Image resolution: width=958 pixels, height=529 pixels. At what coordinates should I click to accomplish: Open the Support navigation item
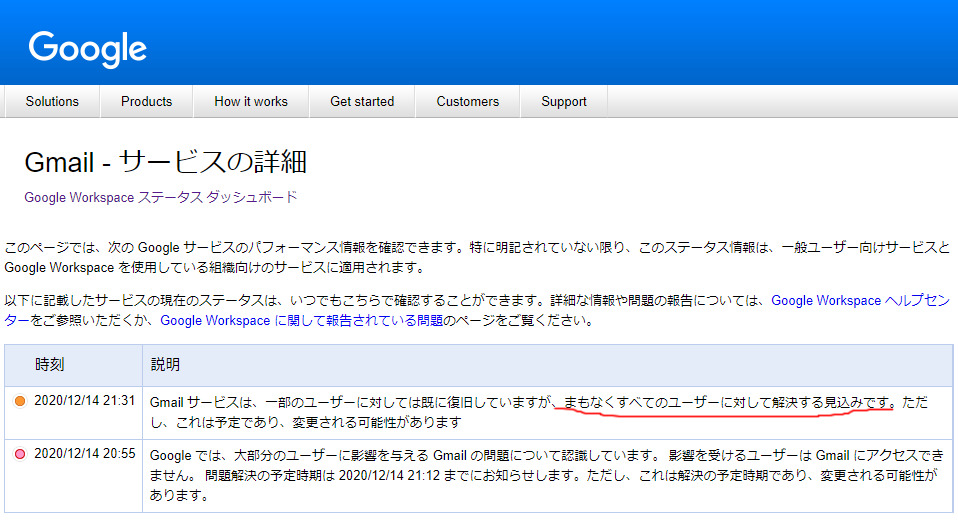click(x=564, y=101)
